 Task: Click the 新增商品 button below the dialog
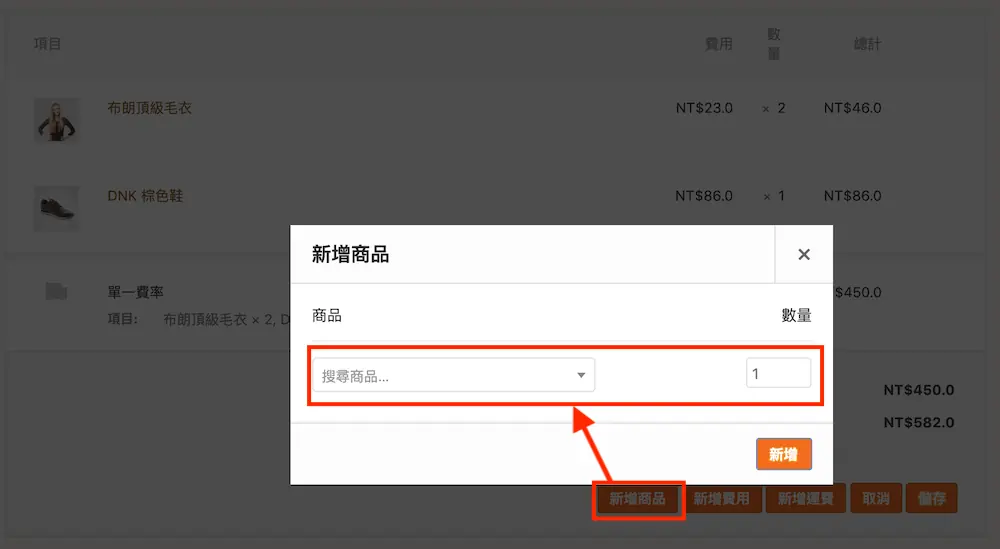click(638, 499)
